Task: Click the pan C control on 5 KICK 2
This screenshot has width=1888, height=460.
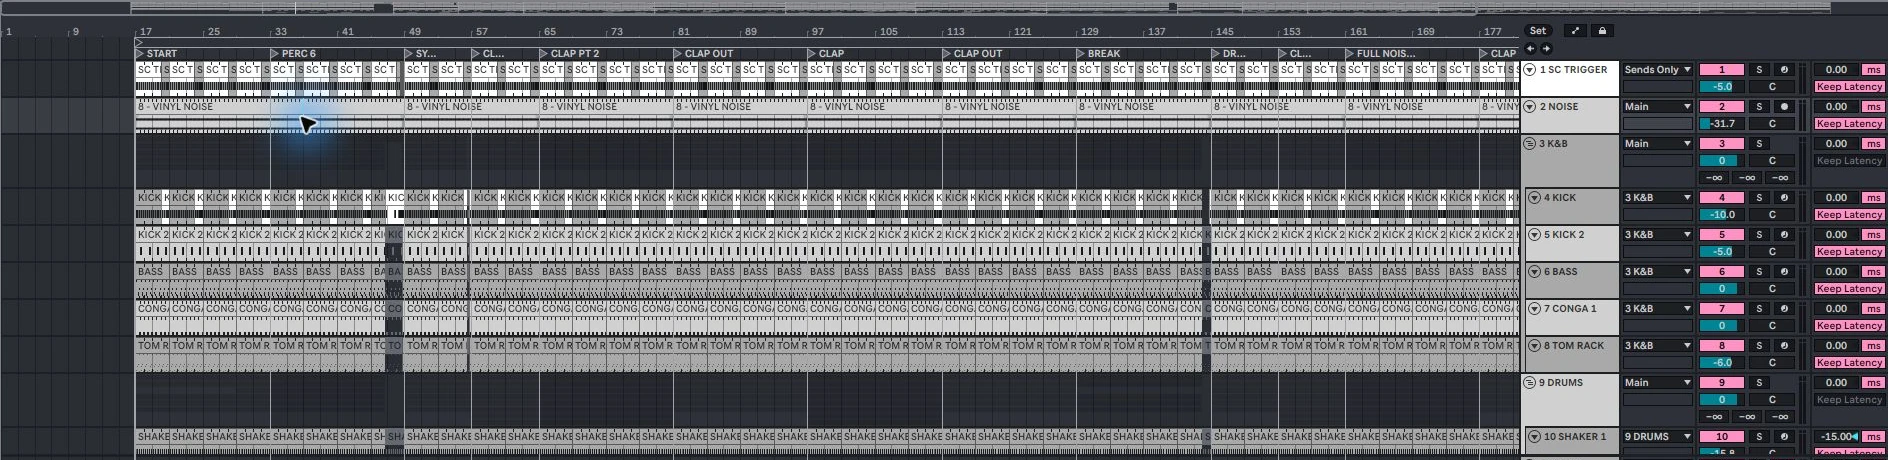Action: point(1772,252)
